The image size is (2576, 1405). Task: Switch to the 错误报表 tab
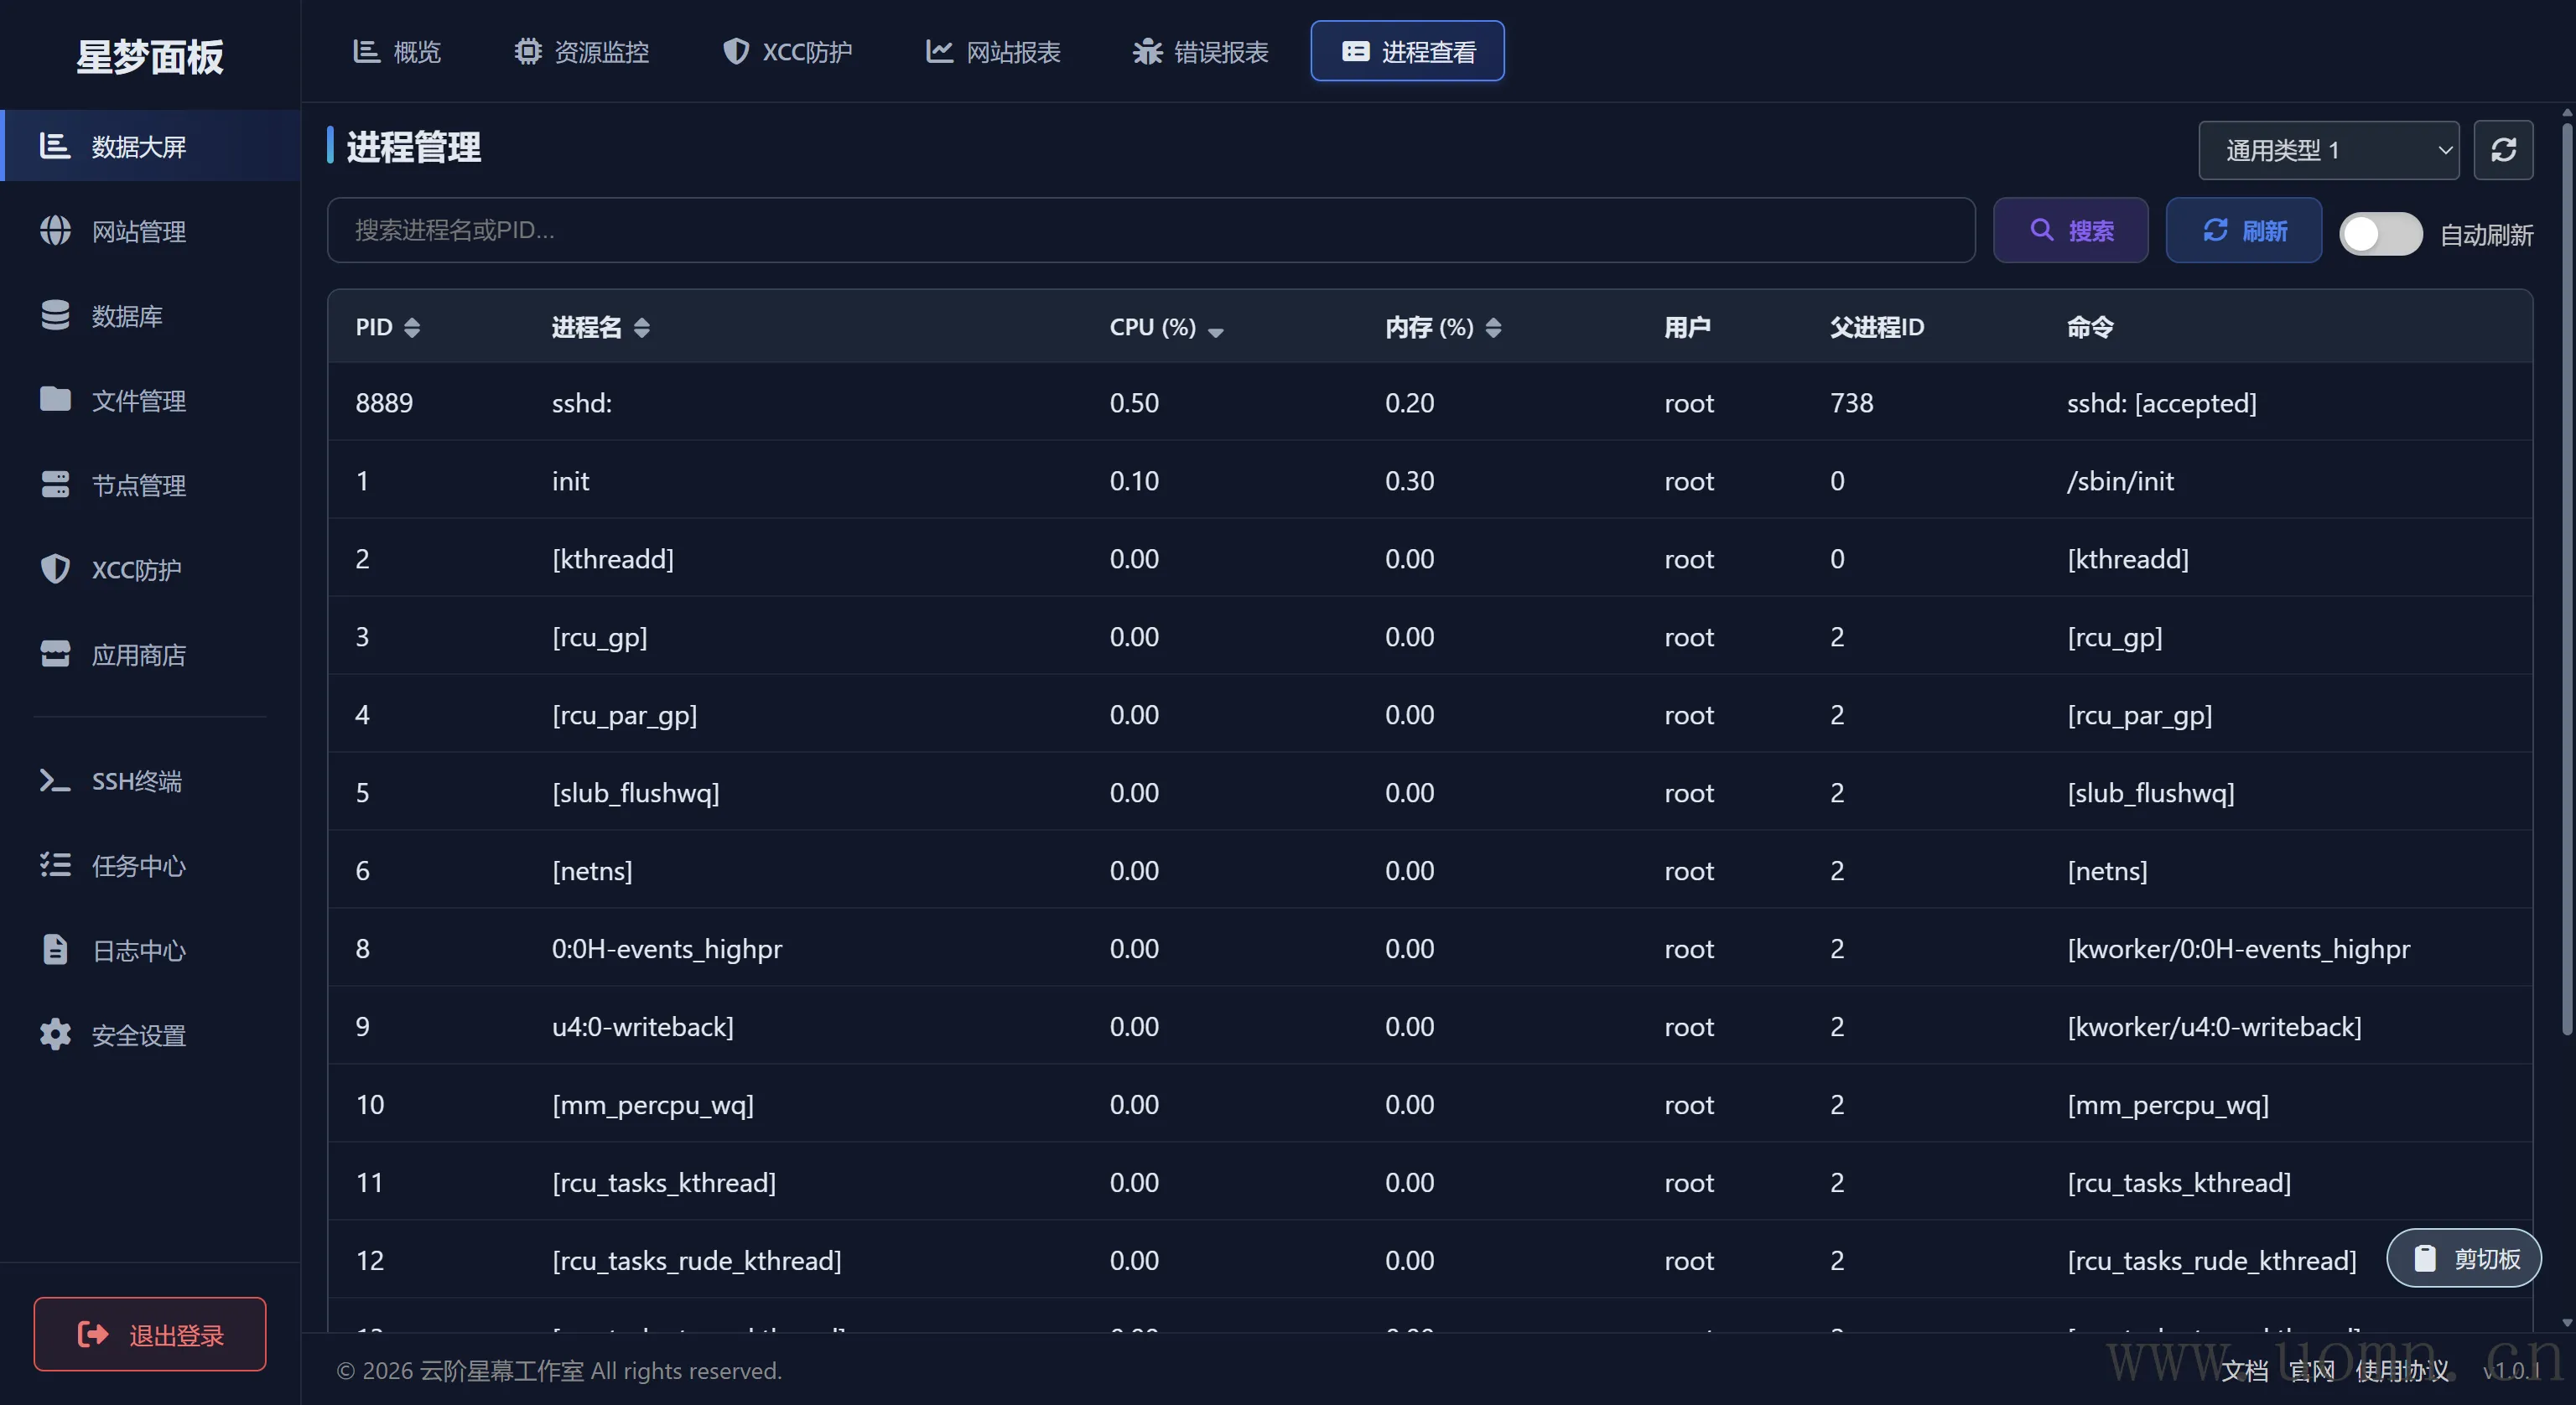pyautogui.click(x=1200, y=51)
